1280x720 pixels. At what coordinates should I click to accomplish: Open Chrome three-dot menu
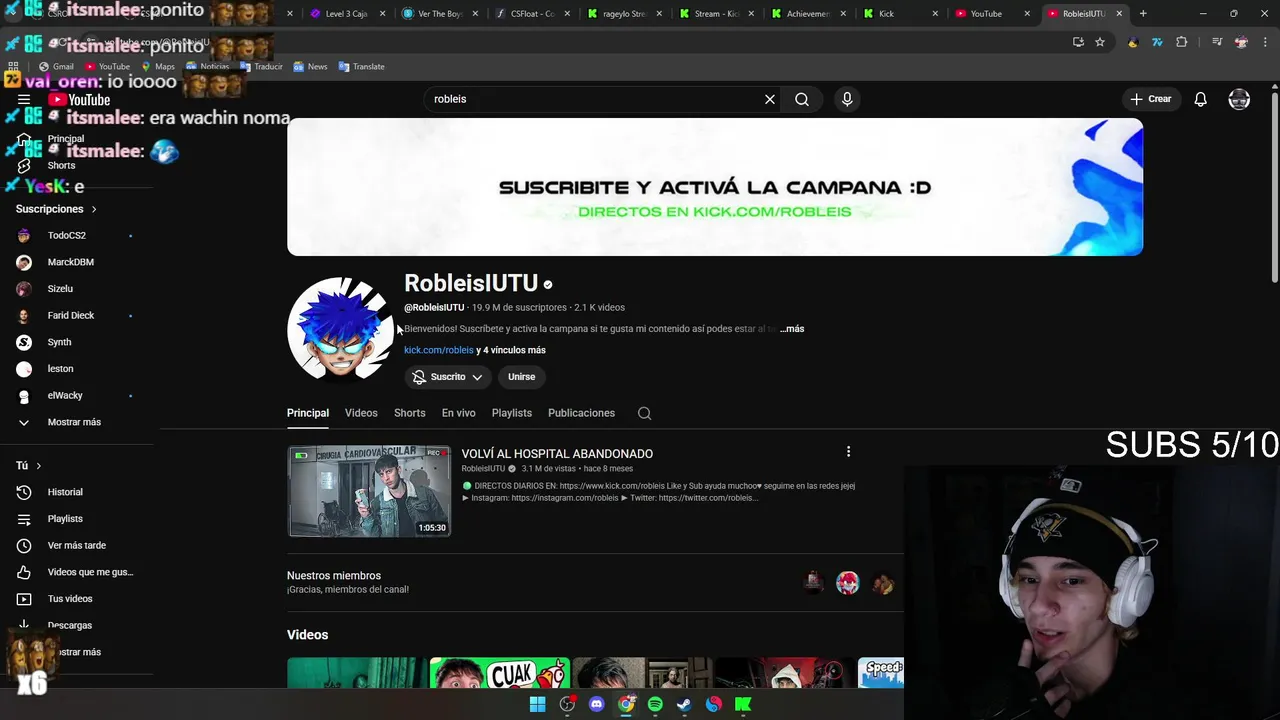(1265, 42)
